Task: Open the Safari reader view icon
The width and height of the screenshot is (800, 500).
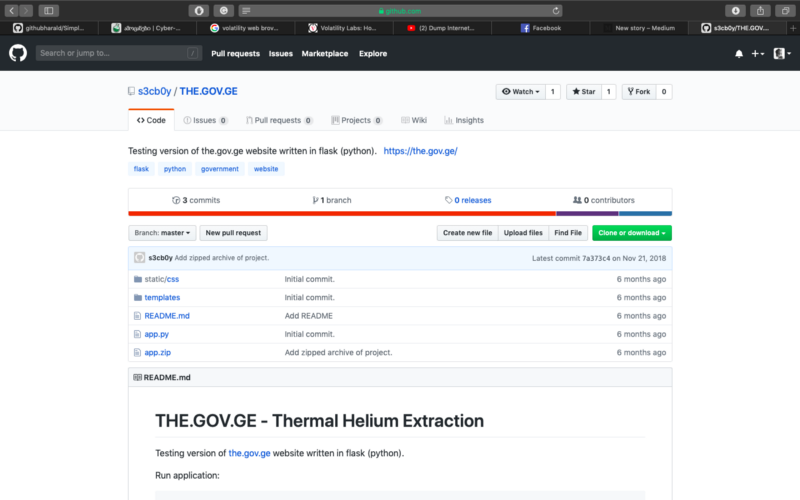Action: (246, 11)
